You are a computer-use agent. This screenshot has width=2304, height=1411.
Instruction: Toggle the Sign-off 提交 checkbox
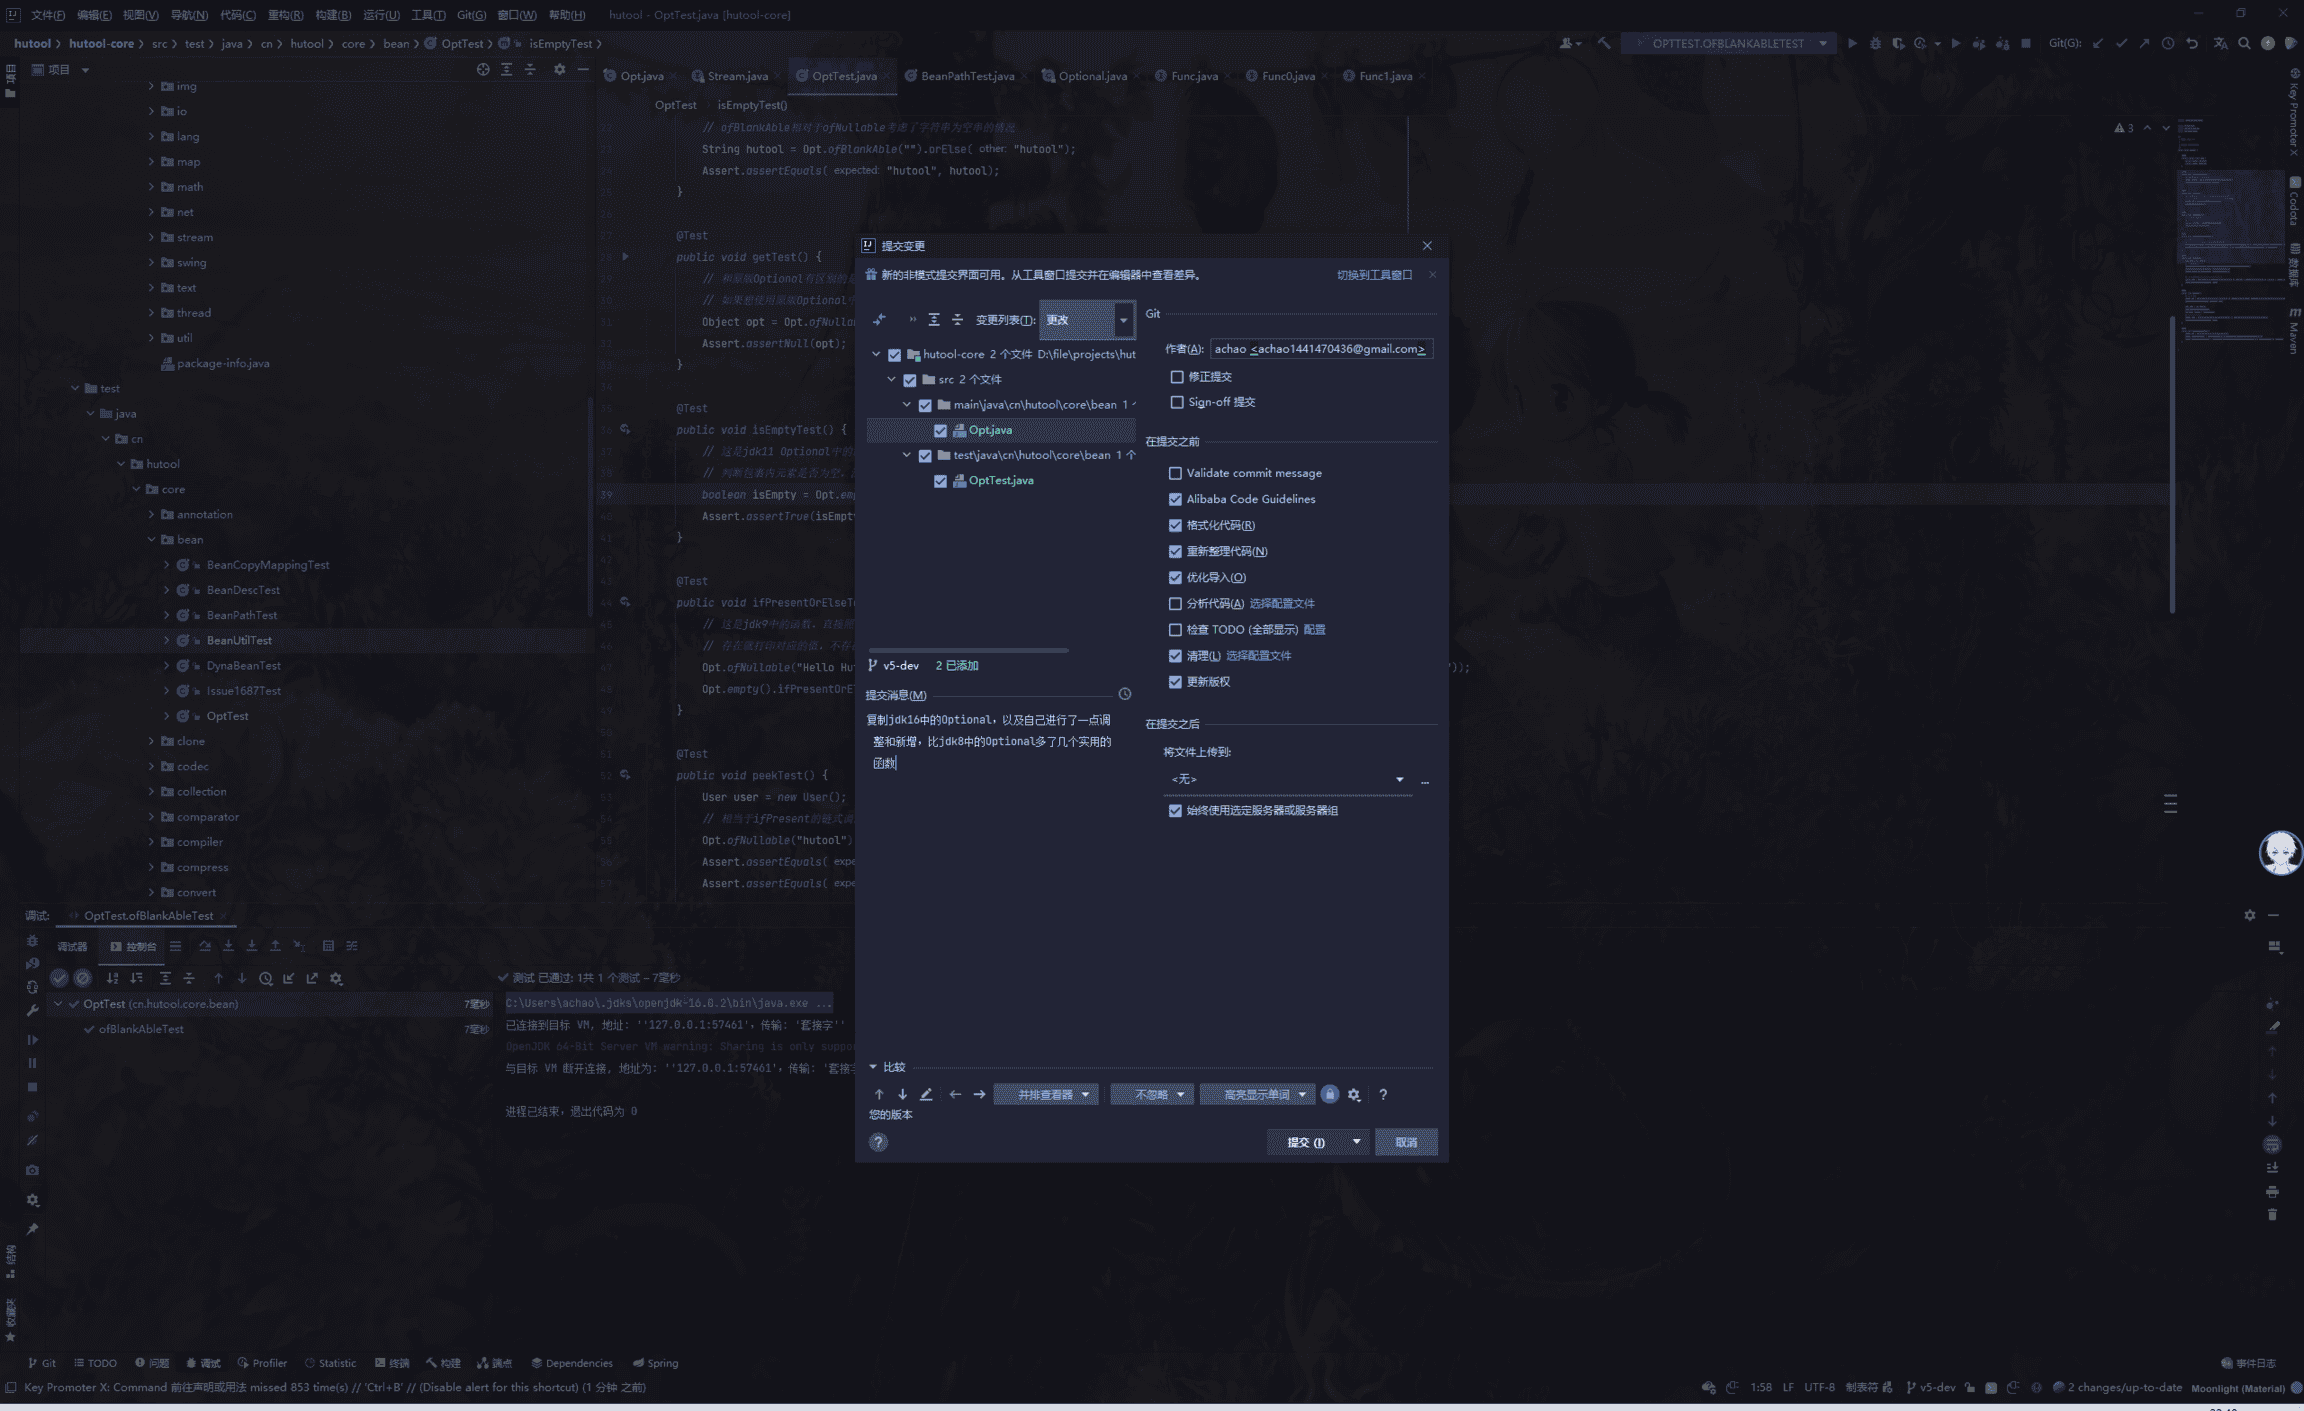pyautogui.click(x=1177, y=402)
